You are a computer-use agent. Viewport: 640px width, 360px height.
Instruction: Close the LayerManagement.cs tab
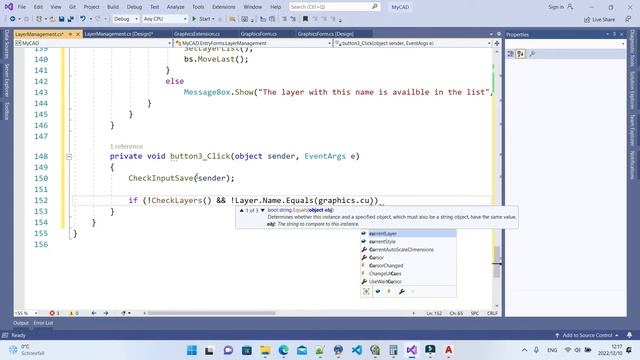click(78, 34)
